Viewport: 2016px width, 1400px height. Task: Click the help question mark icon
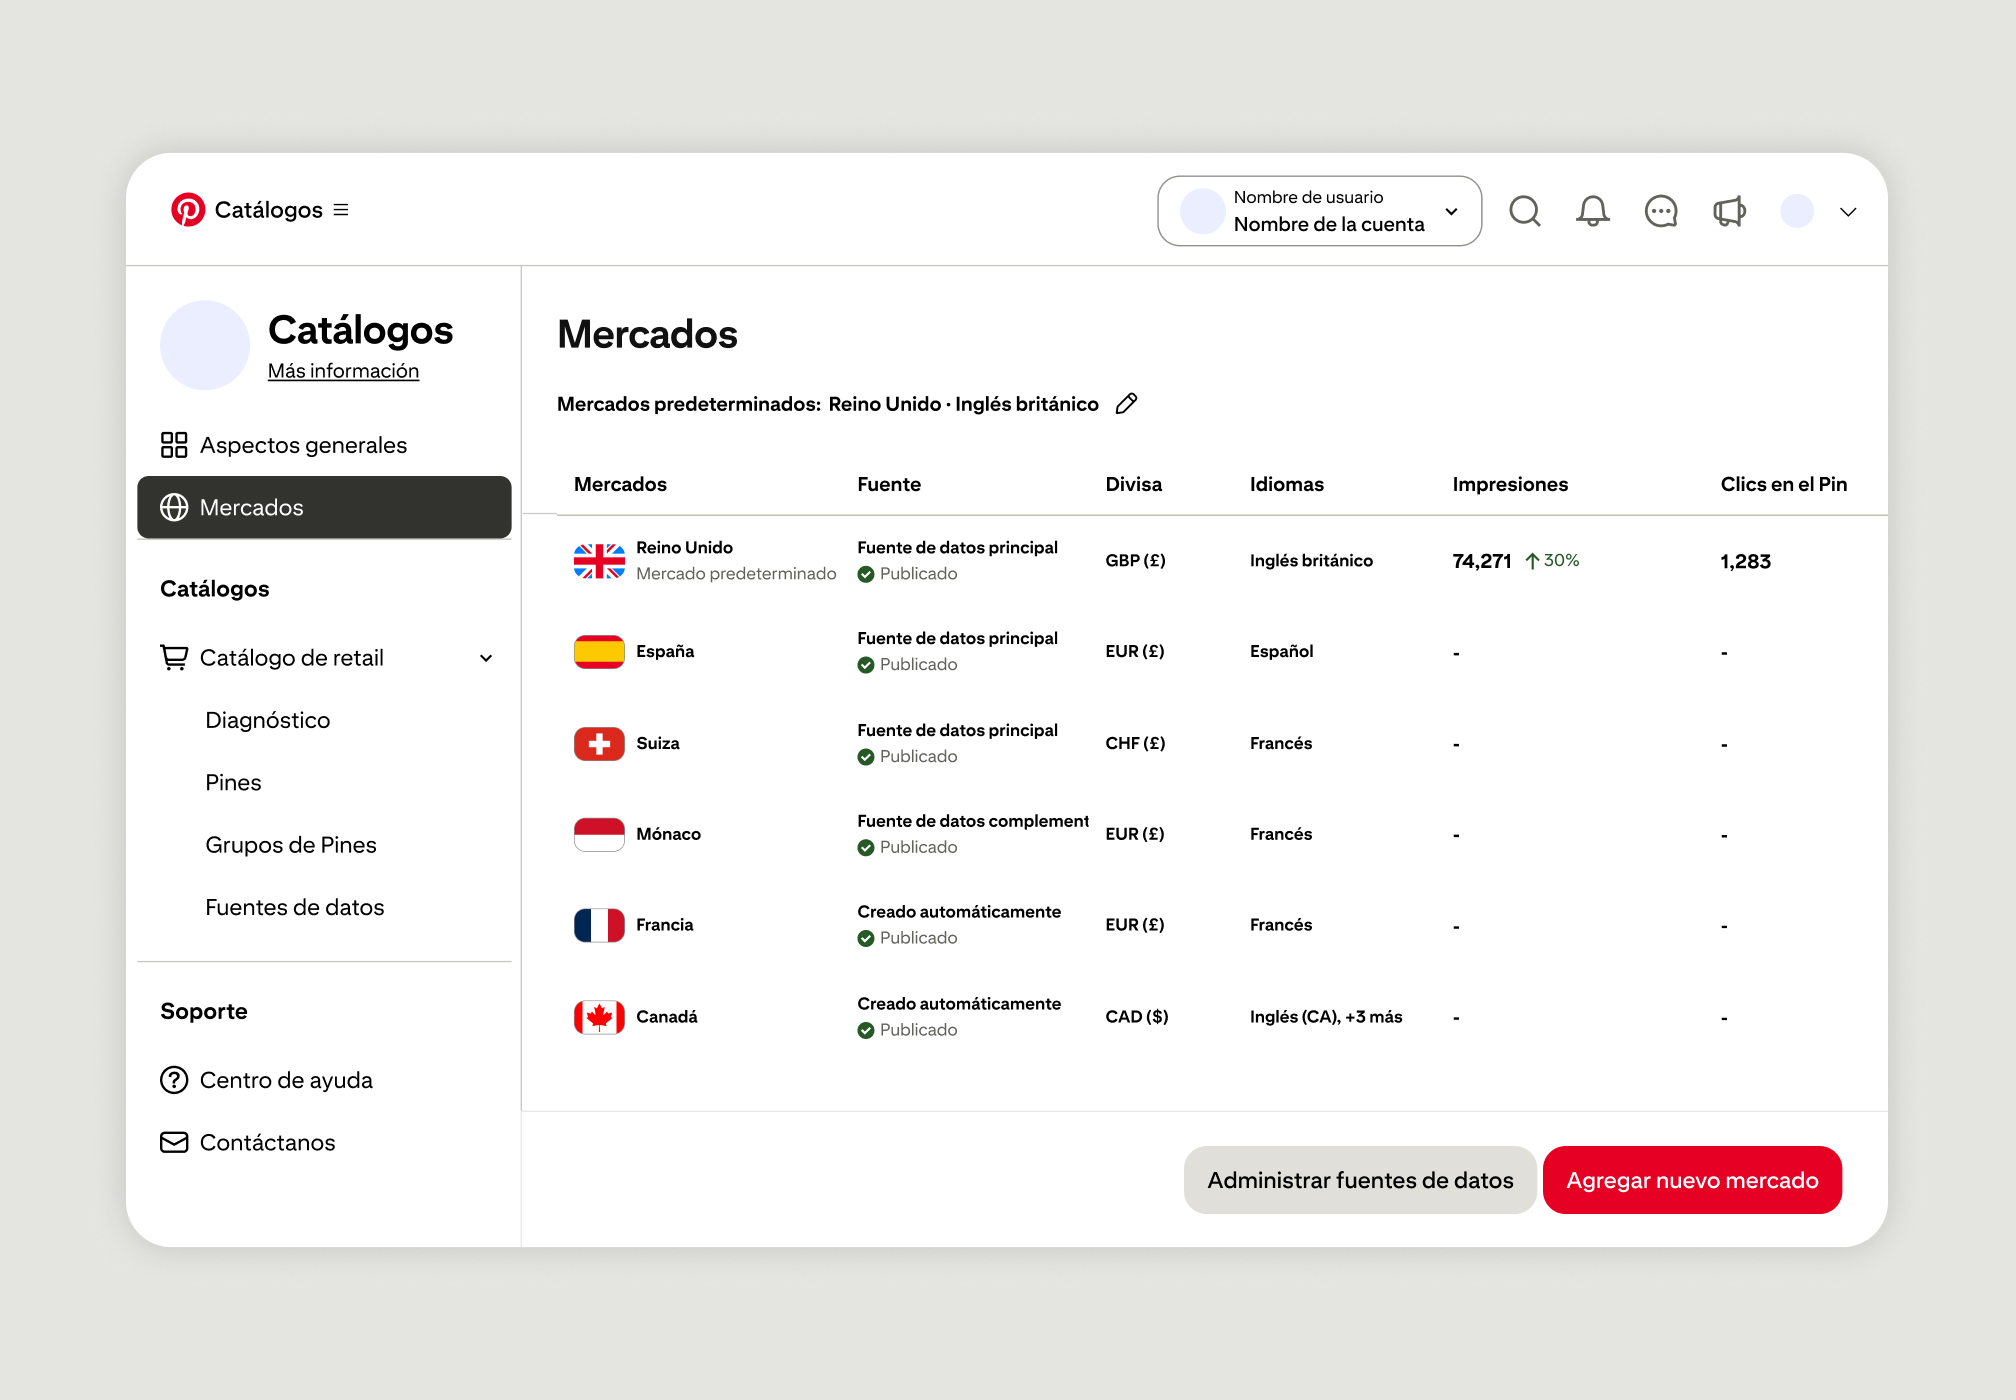[174, 1080]
